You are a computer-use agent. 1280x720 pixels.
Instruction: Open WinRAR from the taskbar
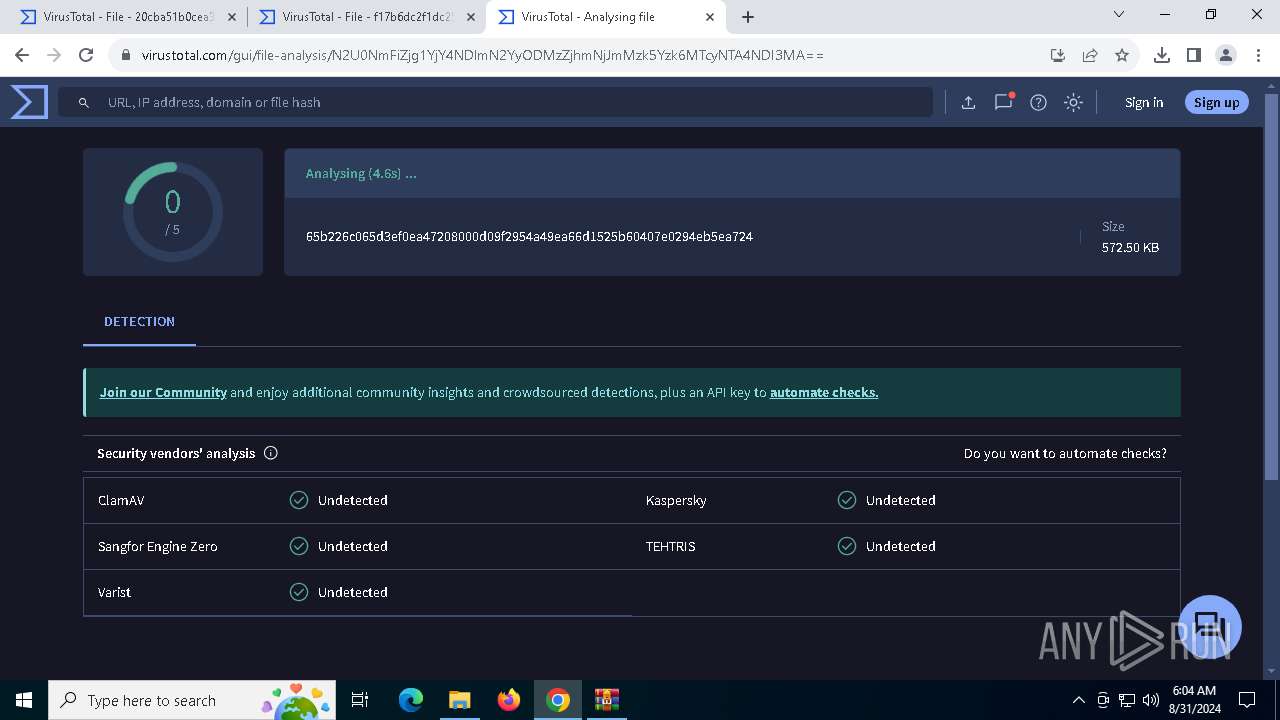tap(607, 700)
